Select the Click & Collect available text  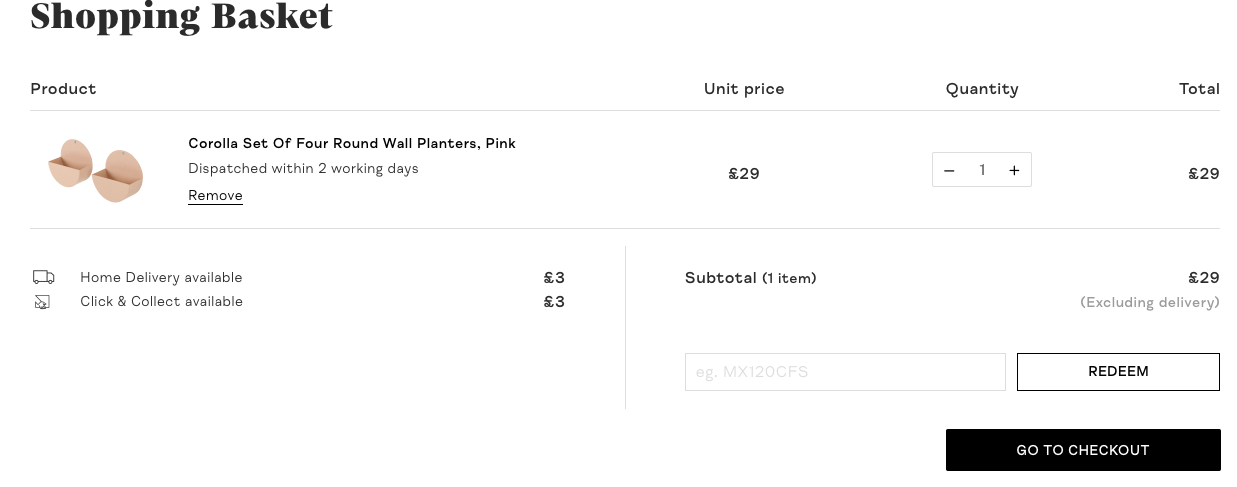click(x=161, y=301)
